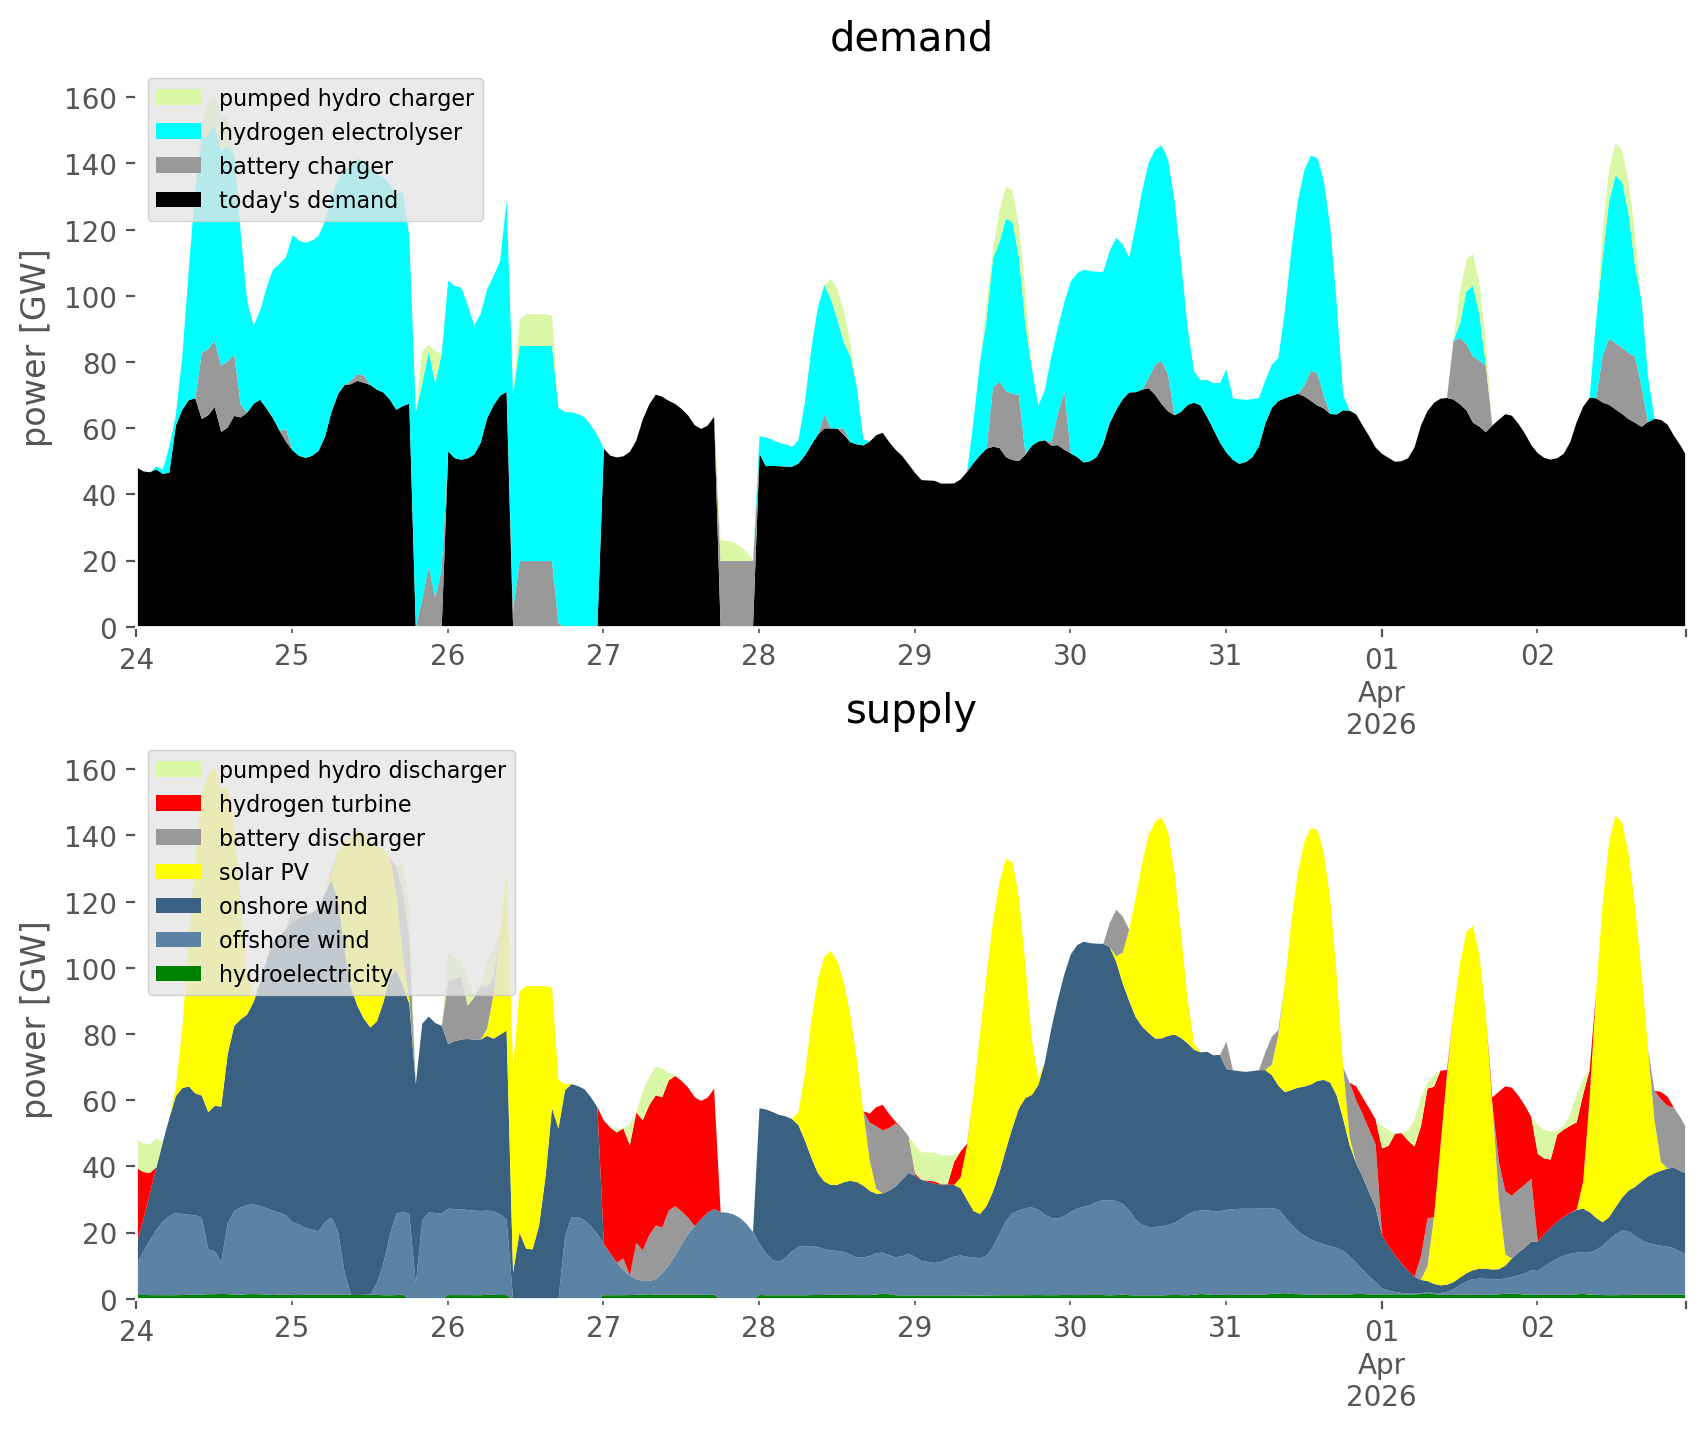Select the battery discharger legend label
1706x1431 pixels.
pos(321,838)
